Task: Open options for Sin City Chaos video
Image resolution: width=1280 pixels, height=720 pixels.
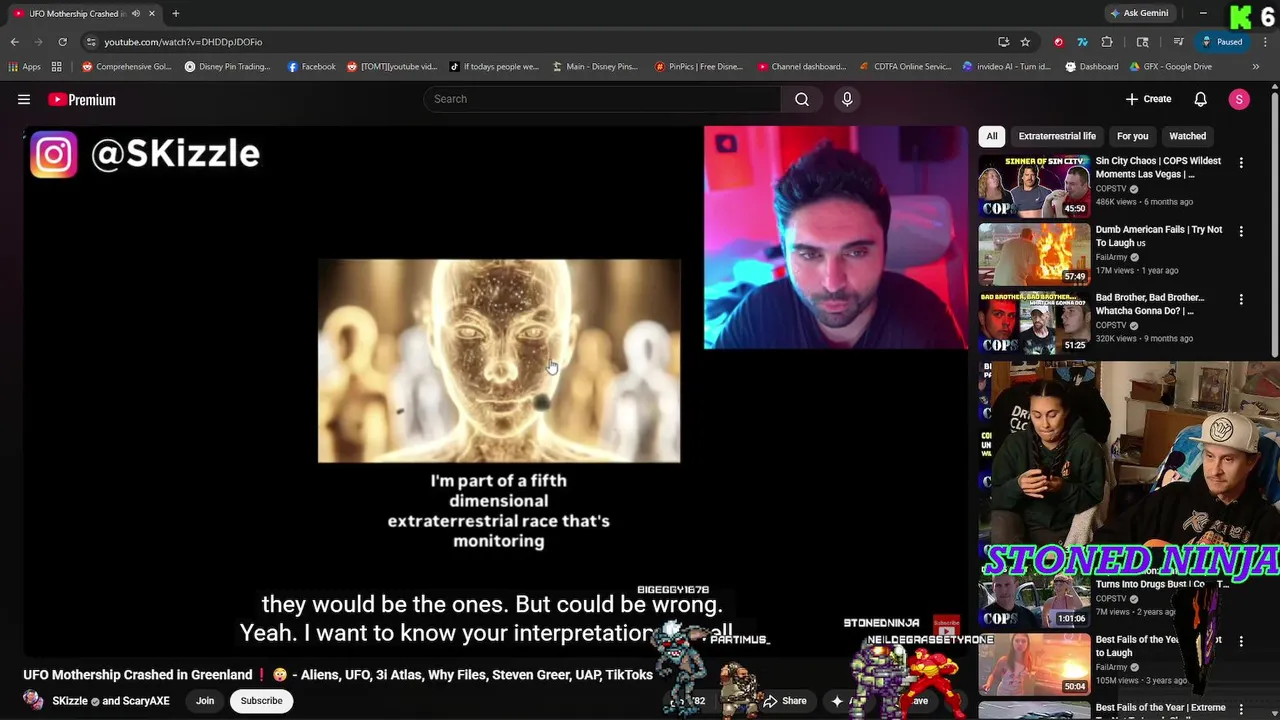Action: pos(1241,163)
